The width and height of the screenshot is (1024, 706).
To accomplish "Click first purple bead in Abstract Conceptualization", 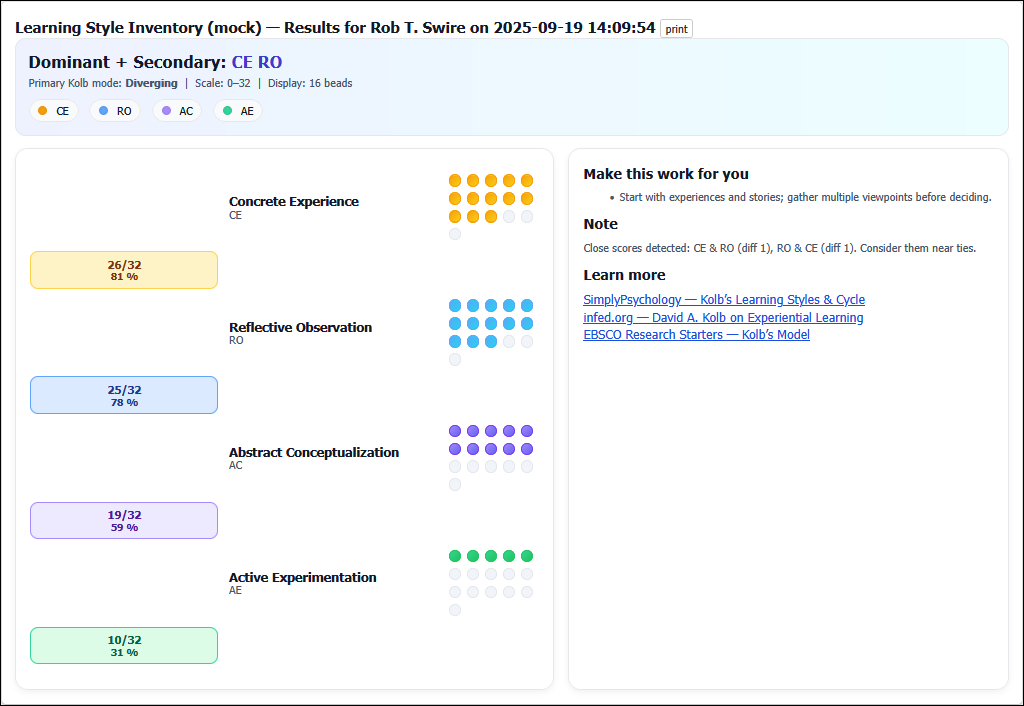I will [455, 431].
